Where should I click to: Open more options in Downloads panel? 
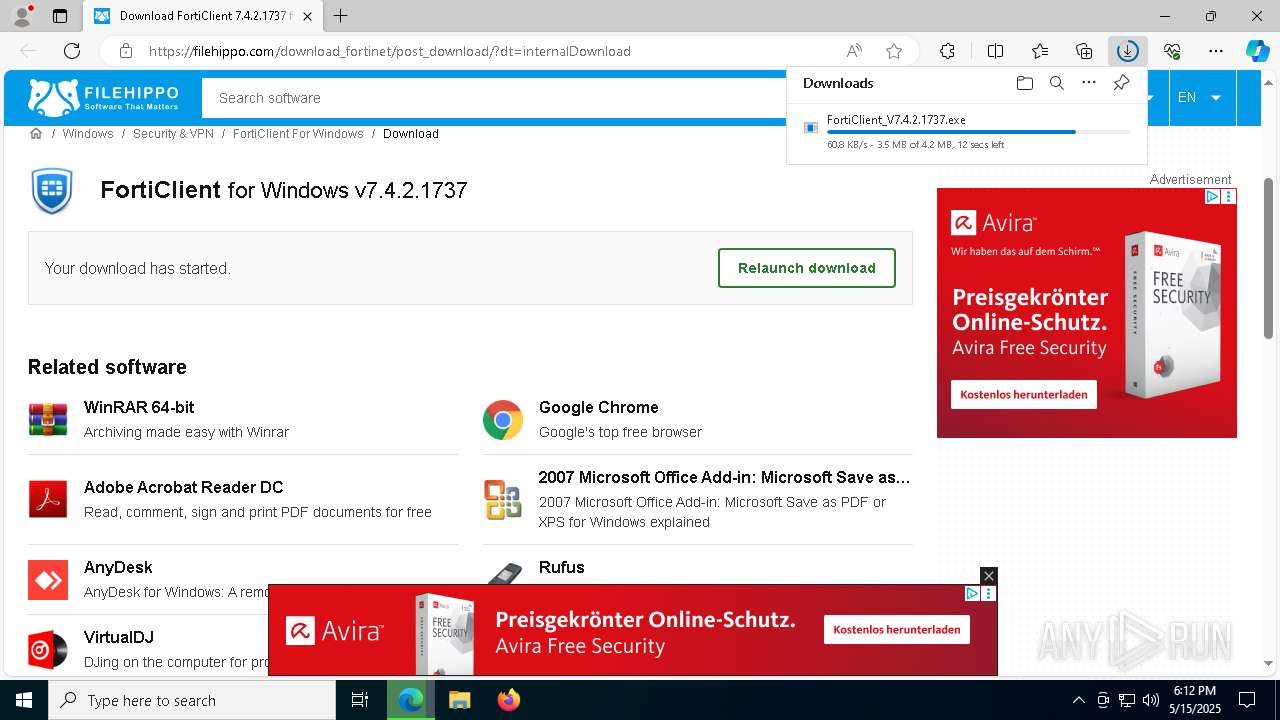coord(1089,83)
